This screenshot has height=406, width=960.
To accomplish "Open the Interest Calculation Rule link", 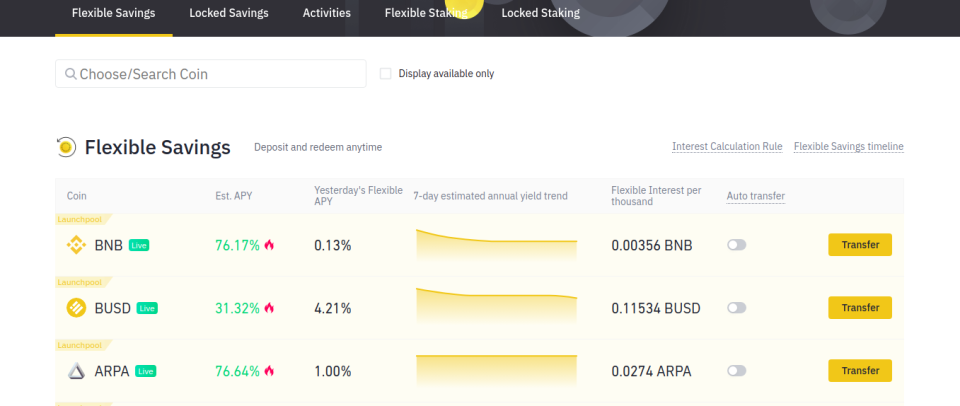I will click(x=727, y=147).
